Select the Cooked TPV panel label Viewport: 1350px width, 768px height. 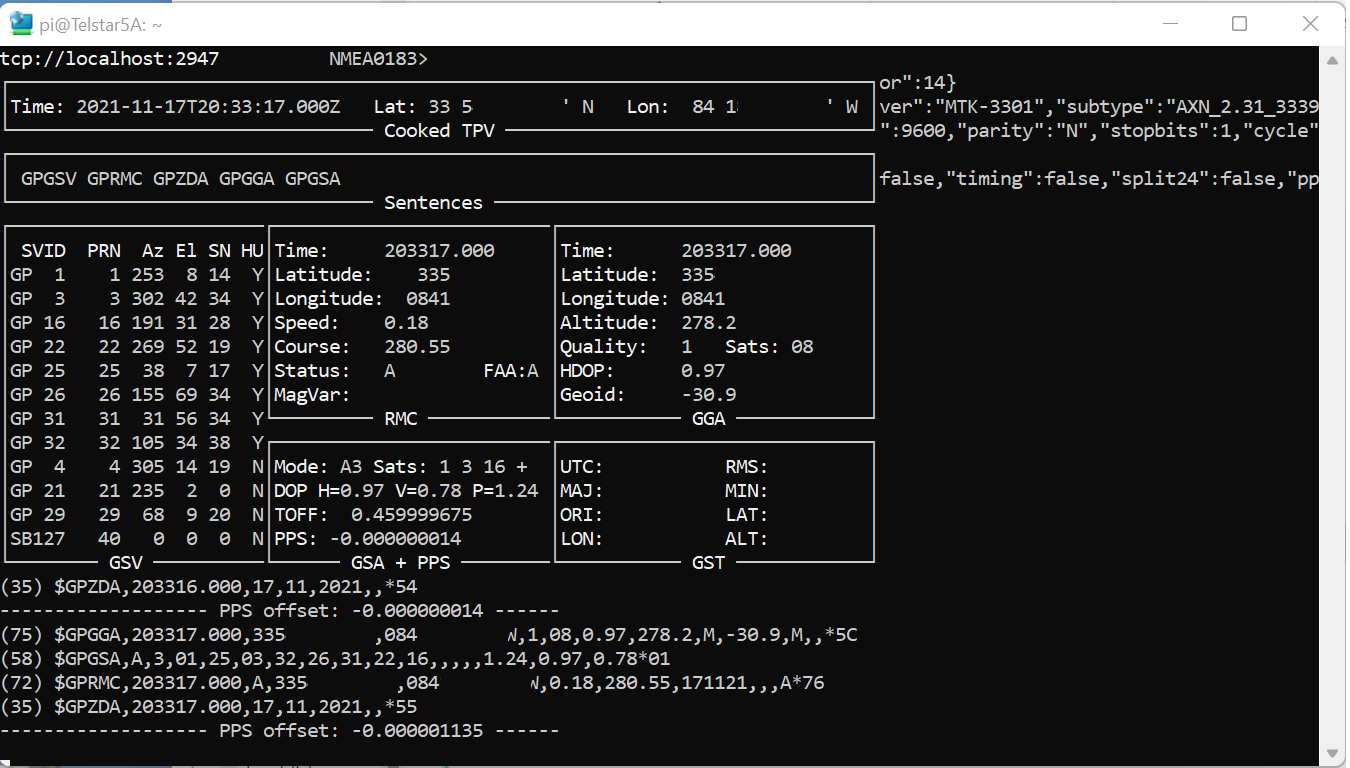(438, 130)
